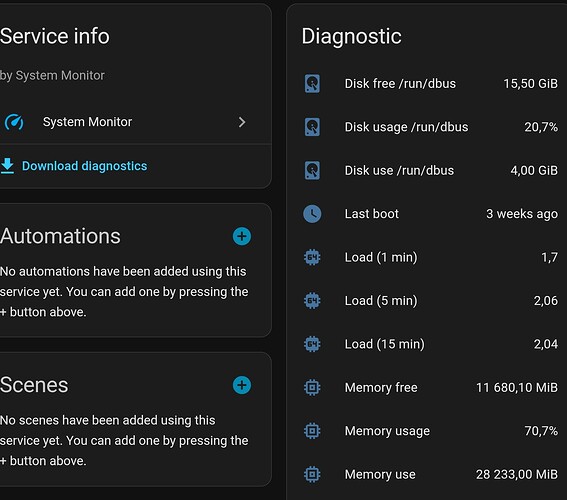
Task: Click the Last boot clock icon
Action: click(x=312, y=214)
